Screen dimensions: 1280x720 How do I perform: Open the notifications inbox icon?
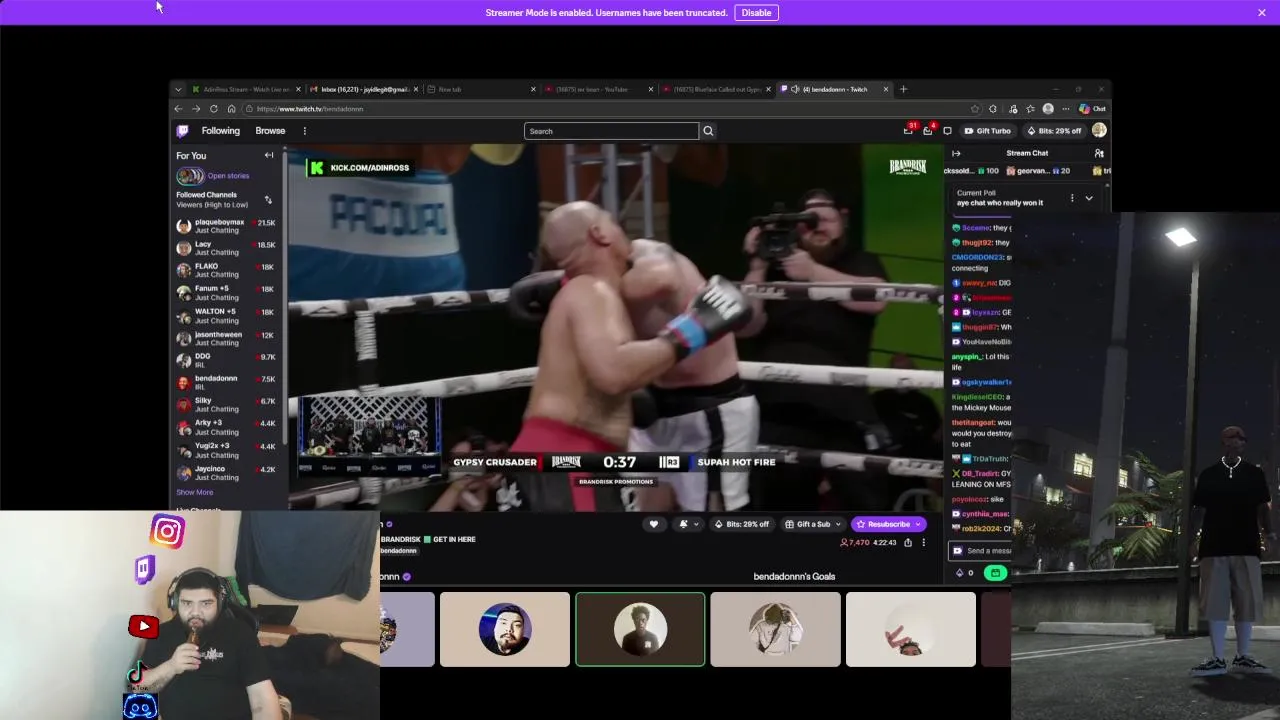tap(928, 131)
